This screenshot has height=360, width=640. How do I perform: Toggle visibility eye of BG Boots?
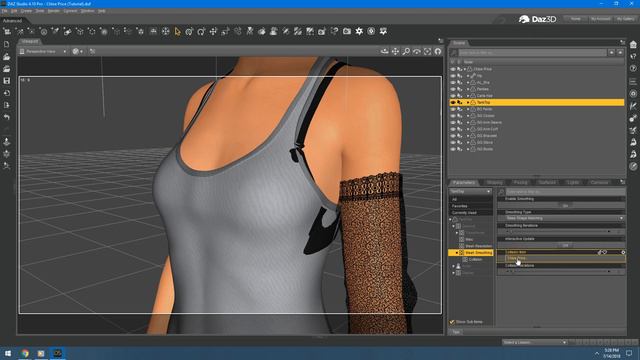(x=453, y=149)
